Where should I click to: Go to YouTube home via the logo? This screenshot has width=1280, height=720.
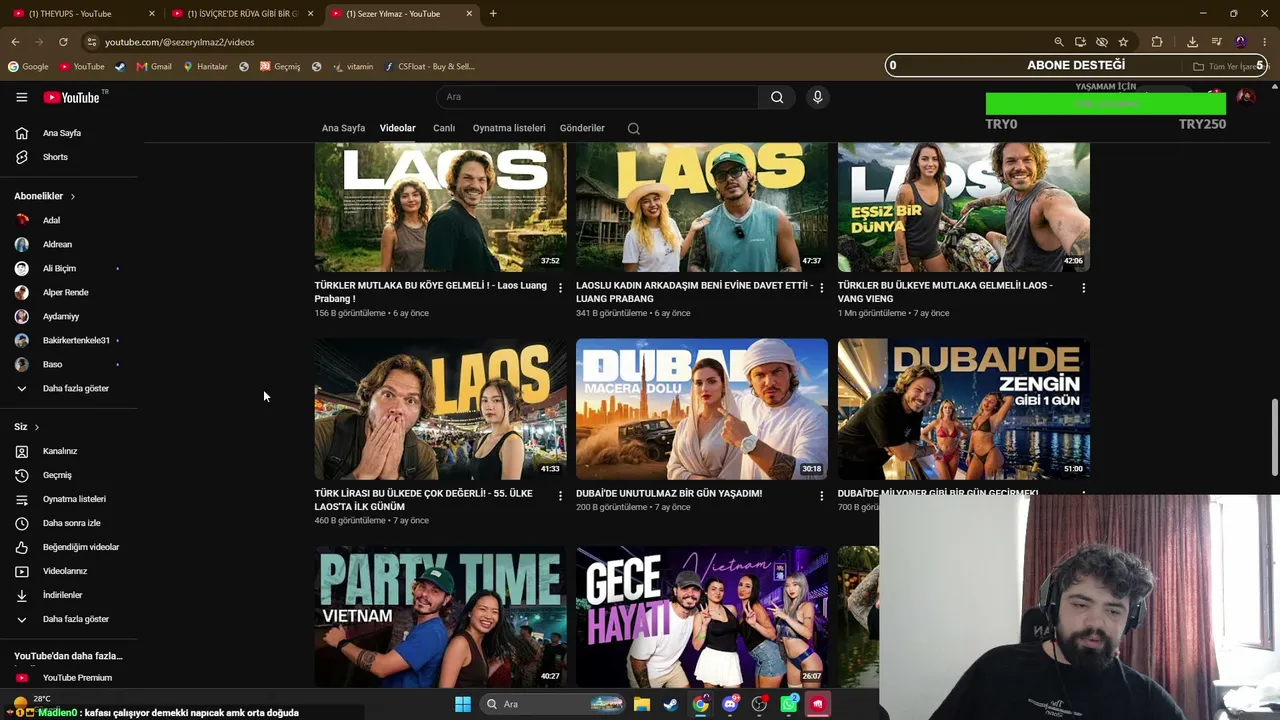72,97
